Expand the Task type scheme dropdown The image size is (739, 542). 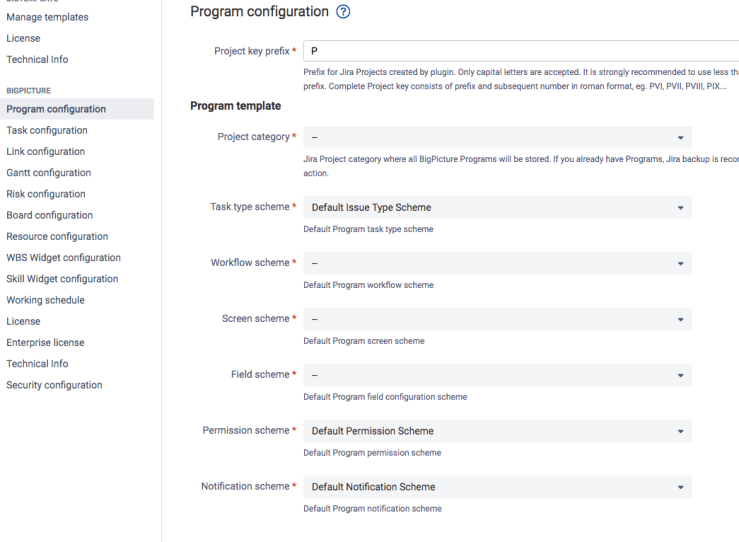496,208
